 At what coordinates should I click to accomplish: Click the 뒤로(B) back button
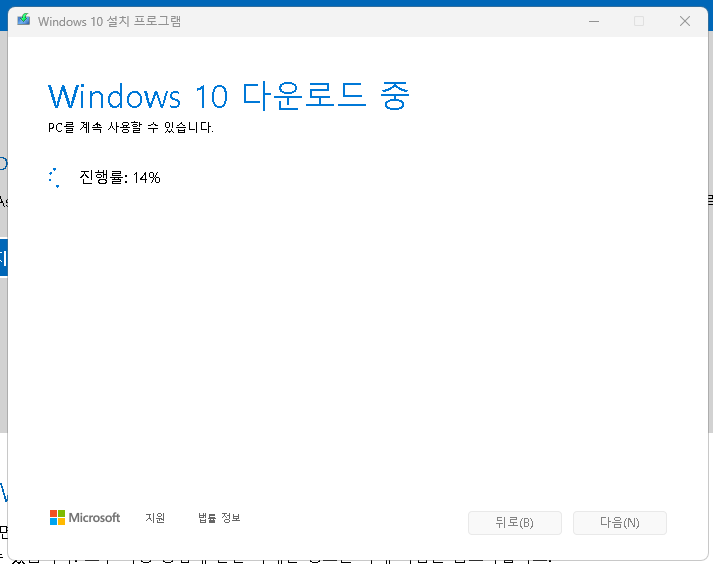515,523
